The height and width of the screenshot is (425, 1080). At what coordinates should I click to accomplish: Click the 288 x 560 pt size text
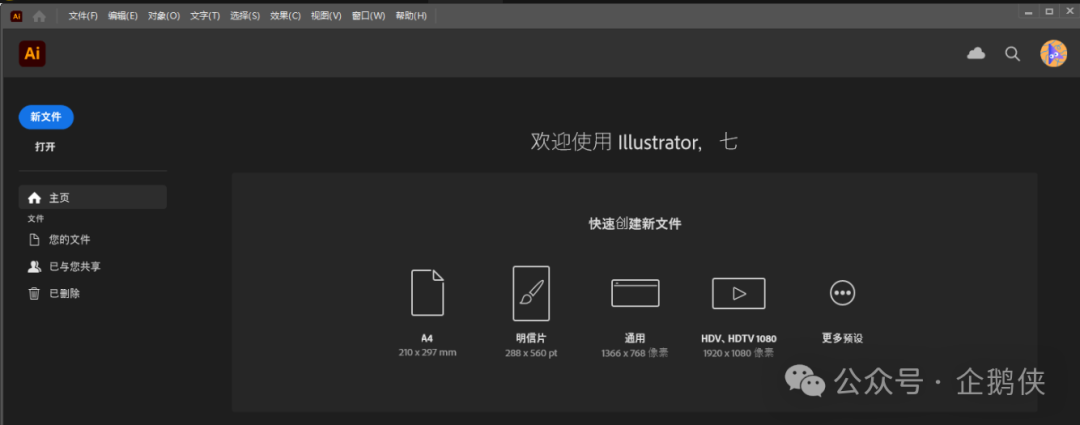(x=531, y=353)
